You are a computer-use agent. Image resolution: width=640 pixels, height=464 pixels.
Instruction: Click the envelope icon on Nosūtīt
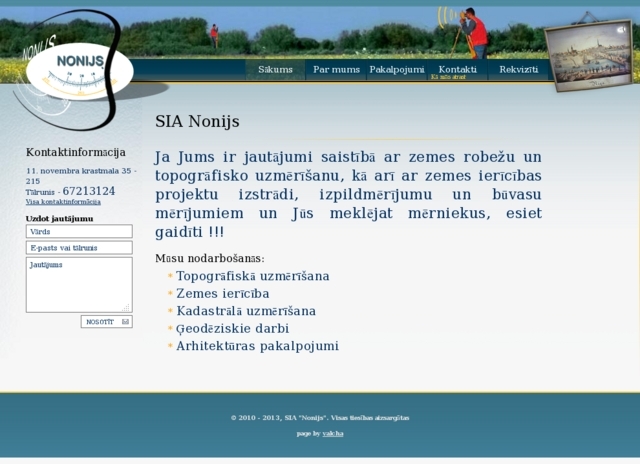point(125,322)
